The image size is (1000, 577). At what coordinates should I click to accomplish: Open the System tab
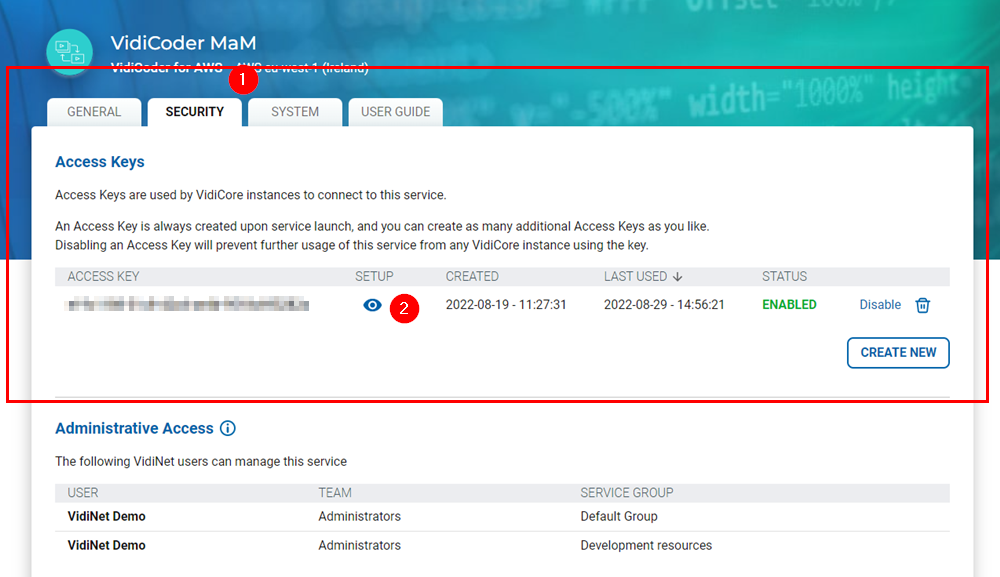pos(295,112)
